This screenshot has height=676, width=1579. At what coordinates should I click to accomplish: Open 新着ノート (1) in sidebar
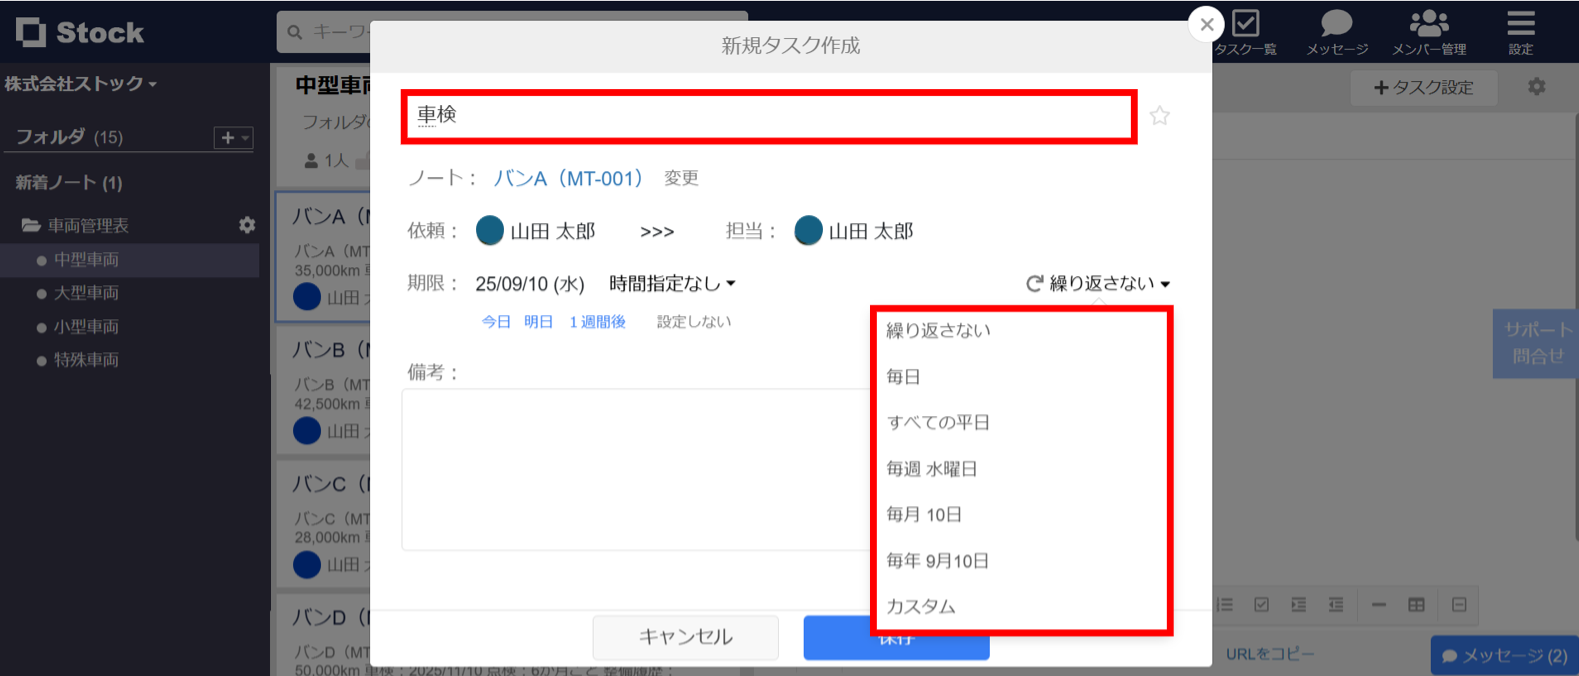(x=69, y=183)
